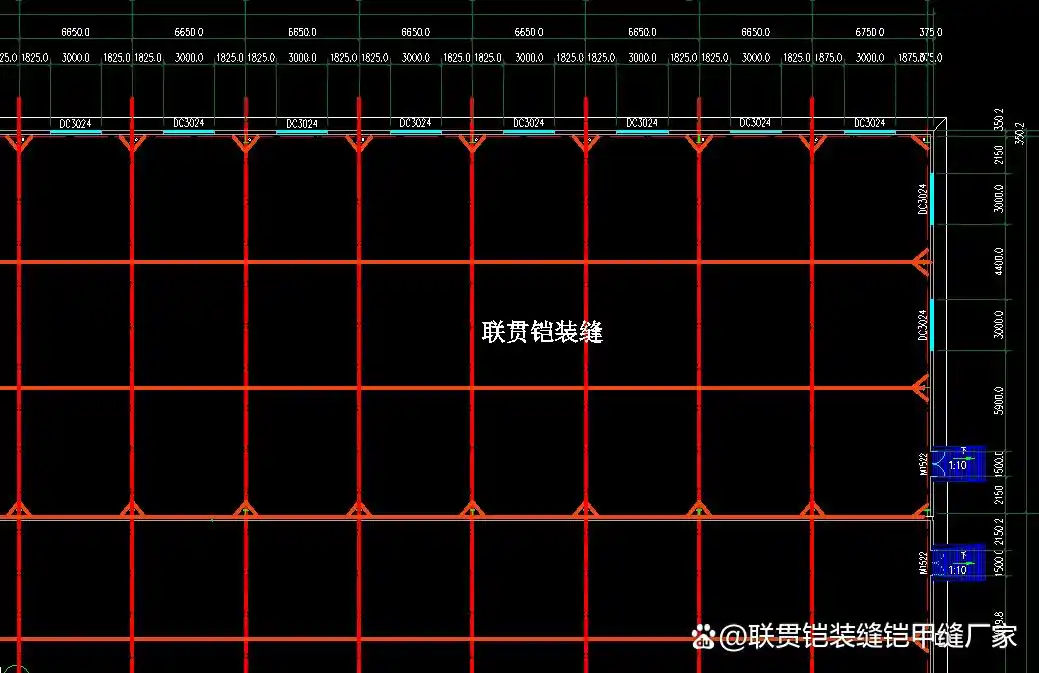Select the 6750.0 dimension at top right

pos(869,33)
